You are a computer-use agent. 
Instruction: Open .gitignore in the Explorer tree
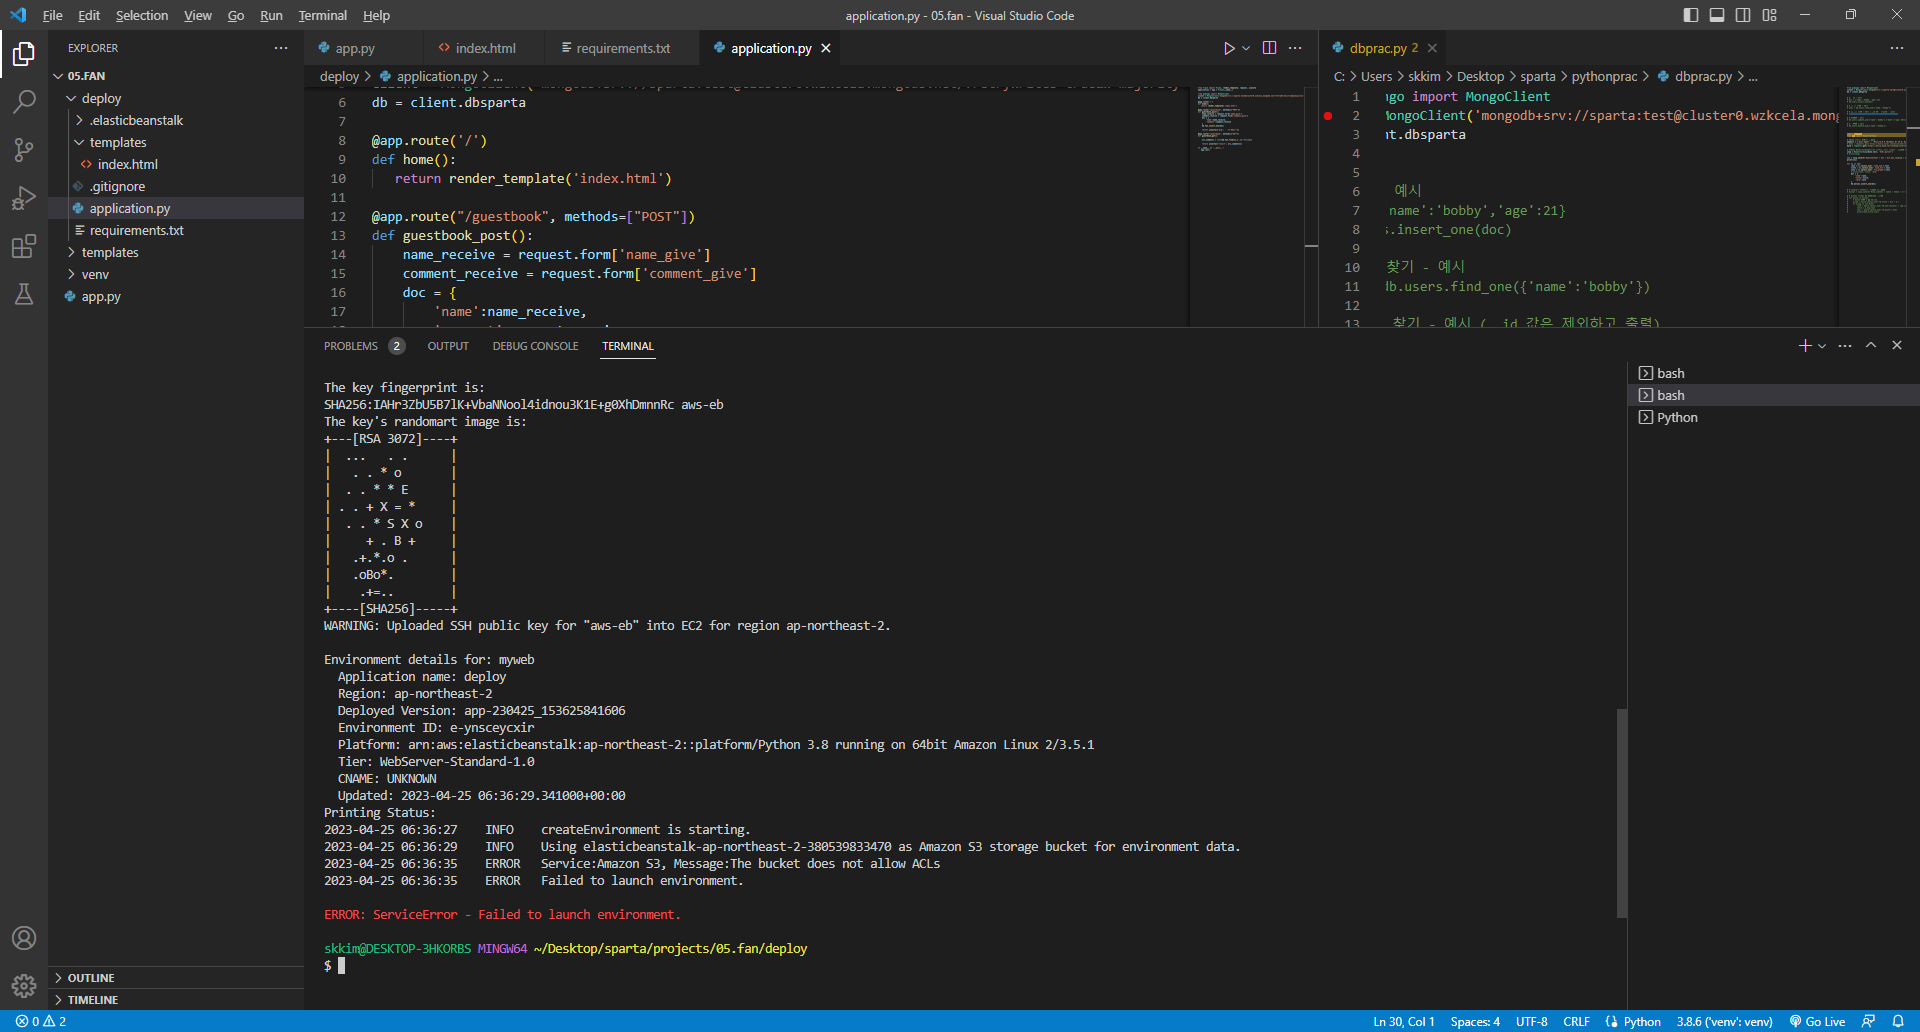tap(176, 186)
